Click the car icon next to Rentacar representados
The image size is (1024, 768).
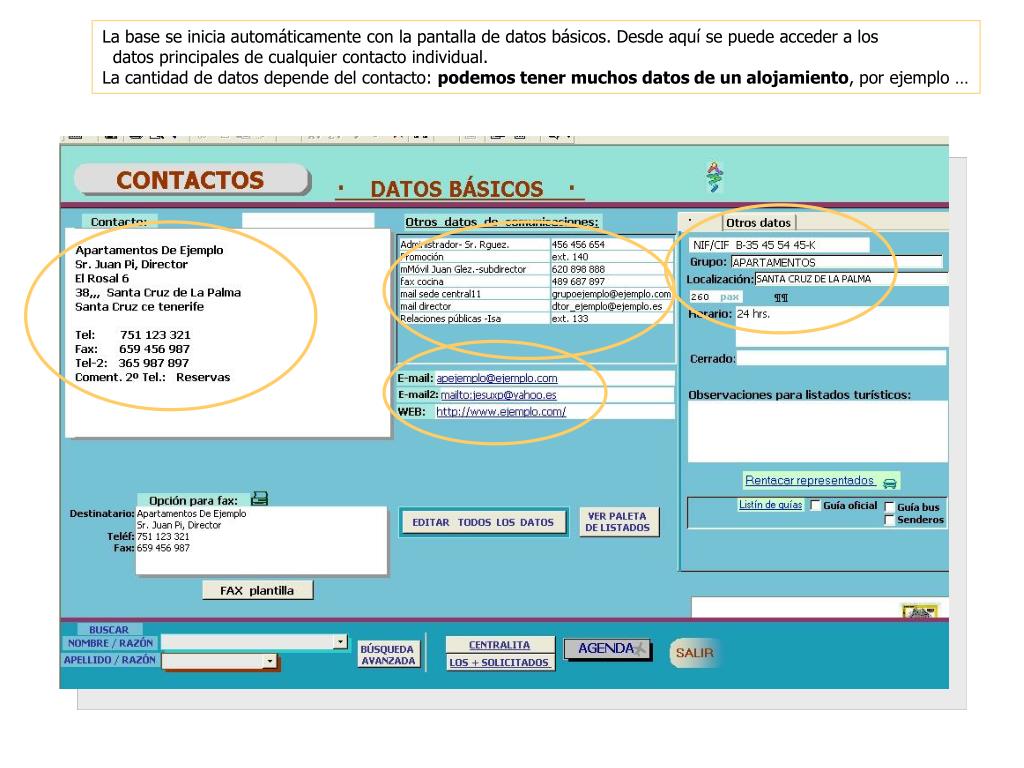pyautogui.click(x=889, y=483)
